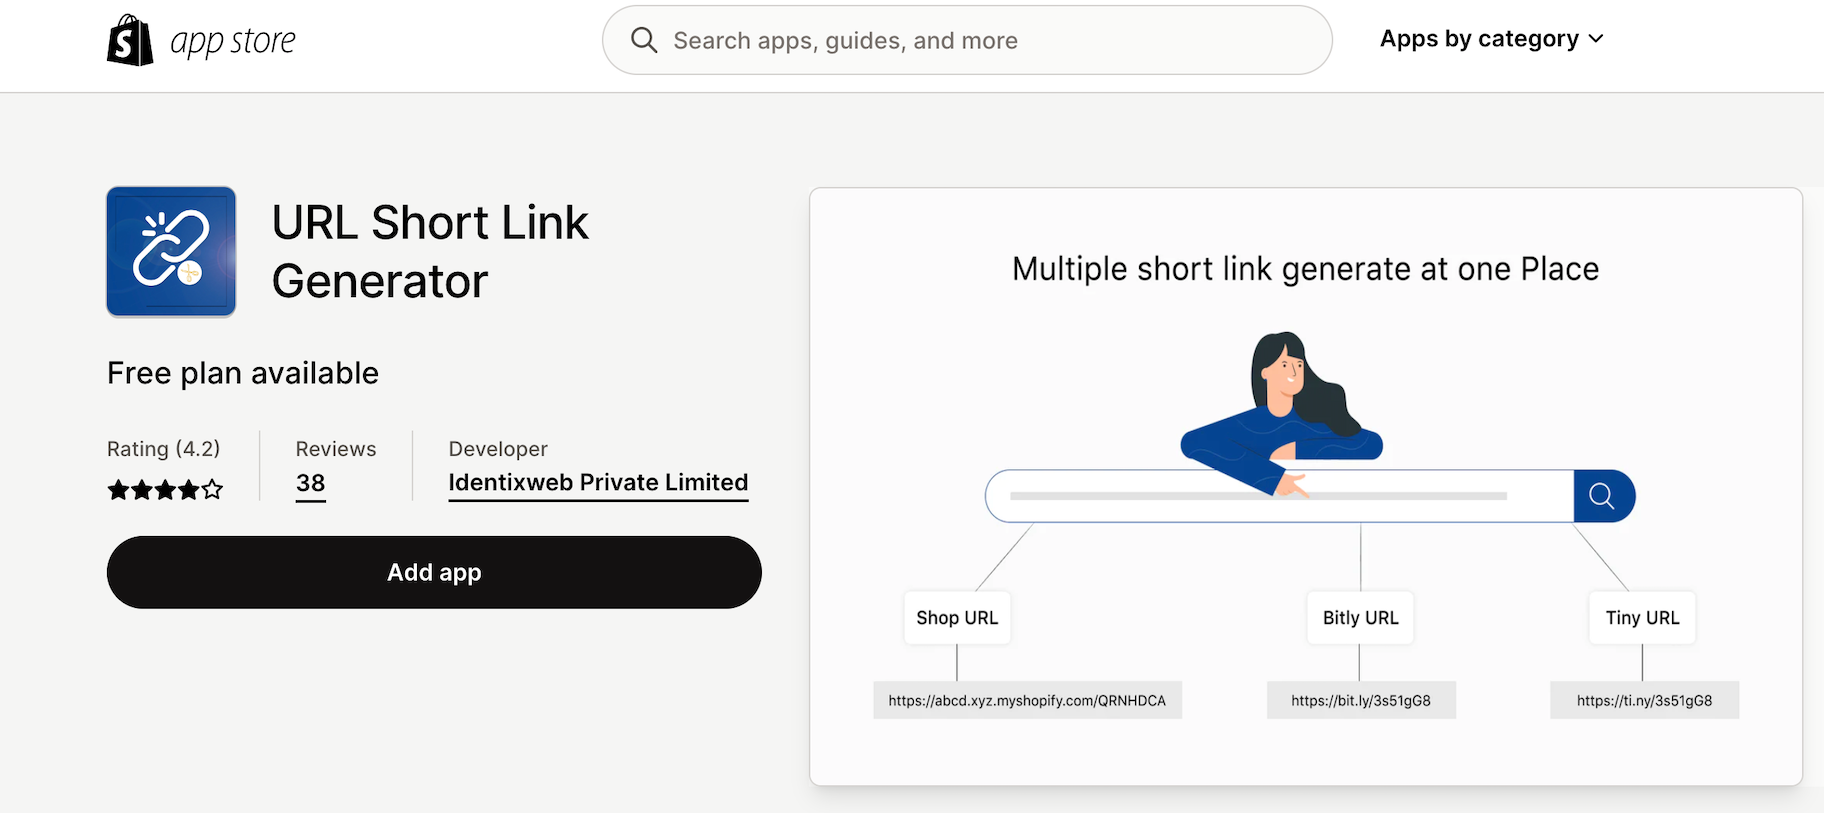
Task: Open the promotional screenshot thumbnail
Action: click(1306, 486)
